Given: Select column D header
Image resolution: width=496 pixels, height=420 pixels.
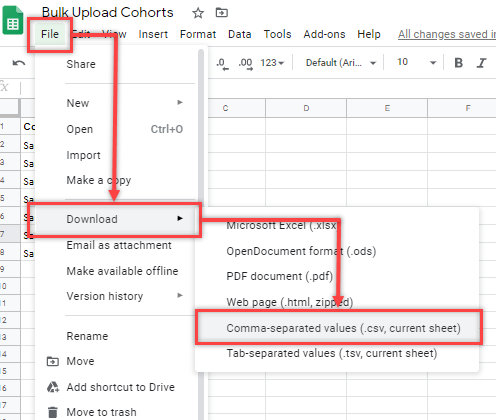Looking at the screenshot, I should coord(306,108).
